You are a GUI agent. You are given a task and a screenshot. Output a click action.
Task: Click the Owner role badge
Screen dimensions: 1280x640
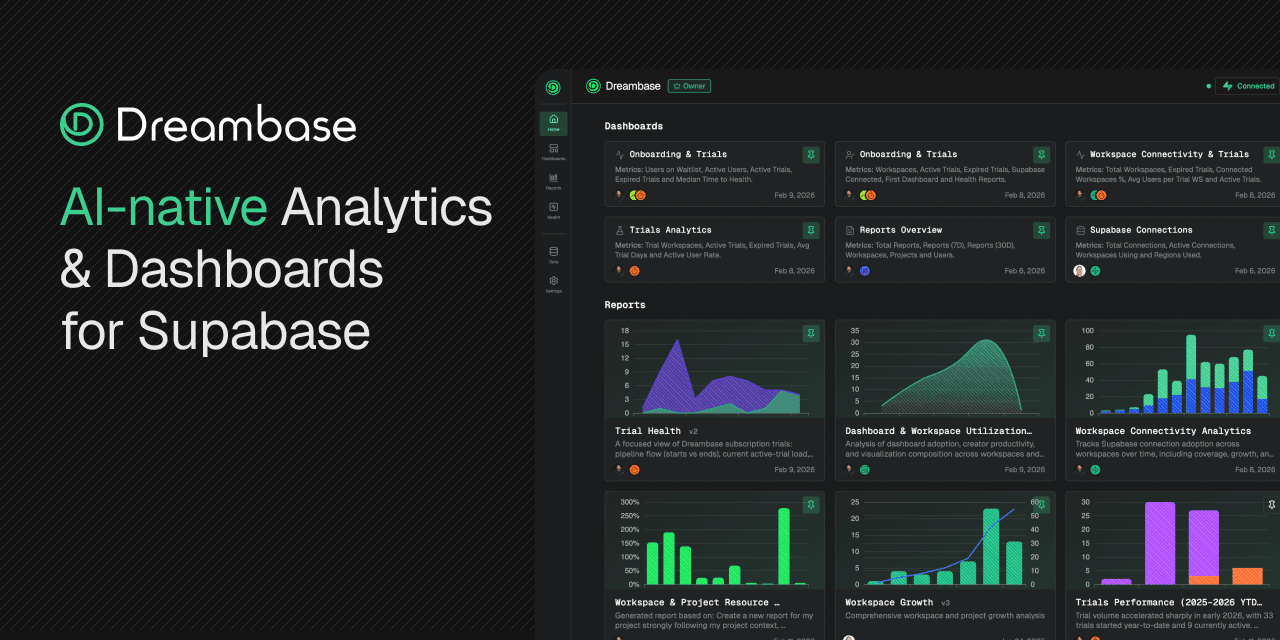(x=689, y=86)
